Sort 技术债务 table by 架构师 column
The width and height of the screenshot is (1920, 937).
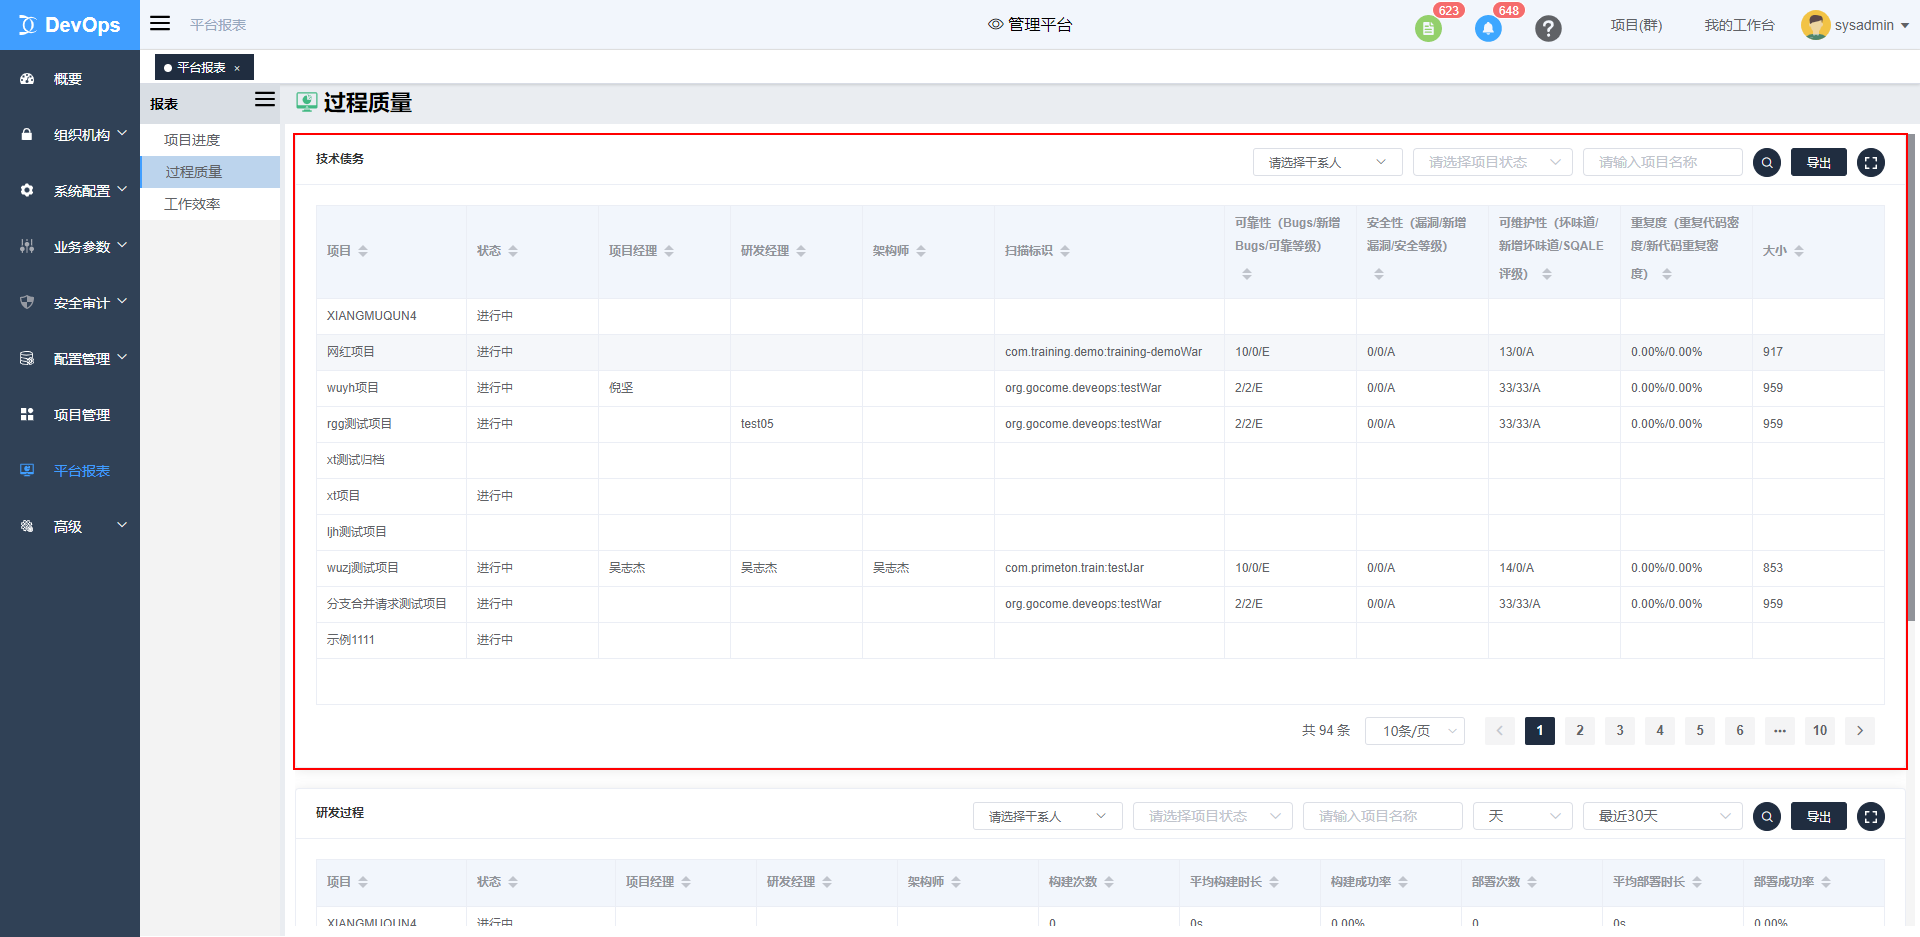pos(921,251)
